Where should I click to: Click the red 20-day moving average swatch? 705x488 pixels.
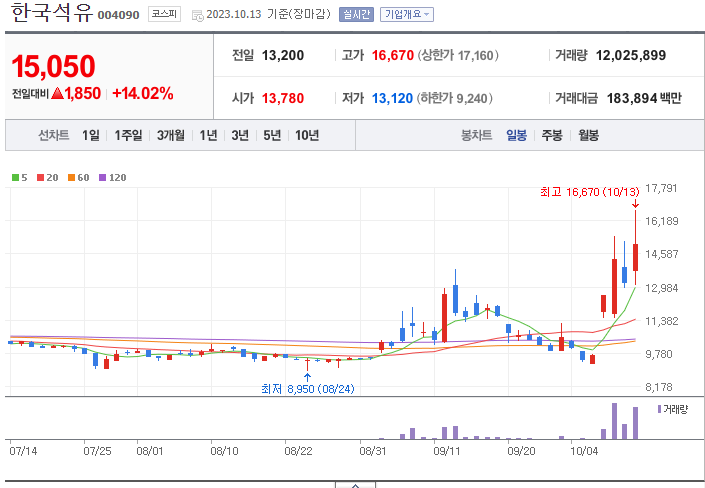point(40,178)
